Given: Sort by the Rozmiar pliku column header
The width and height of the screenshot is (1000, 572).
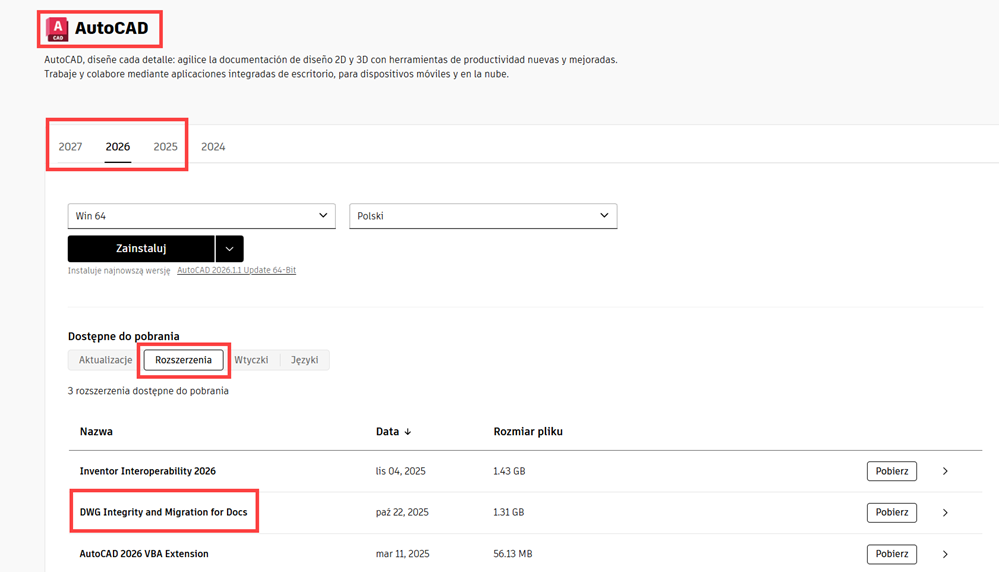Looking at the screenshot, I should 528,432.
